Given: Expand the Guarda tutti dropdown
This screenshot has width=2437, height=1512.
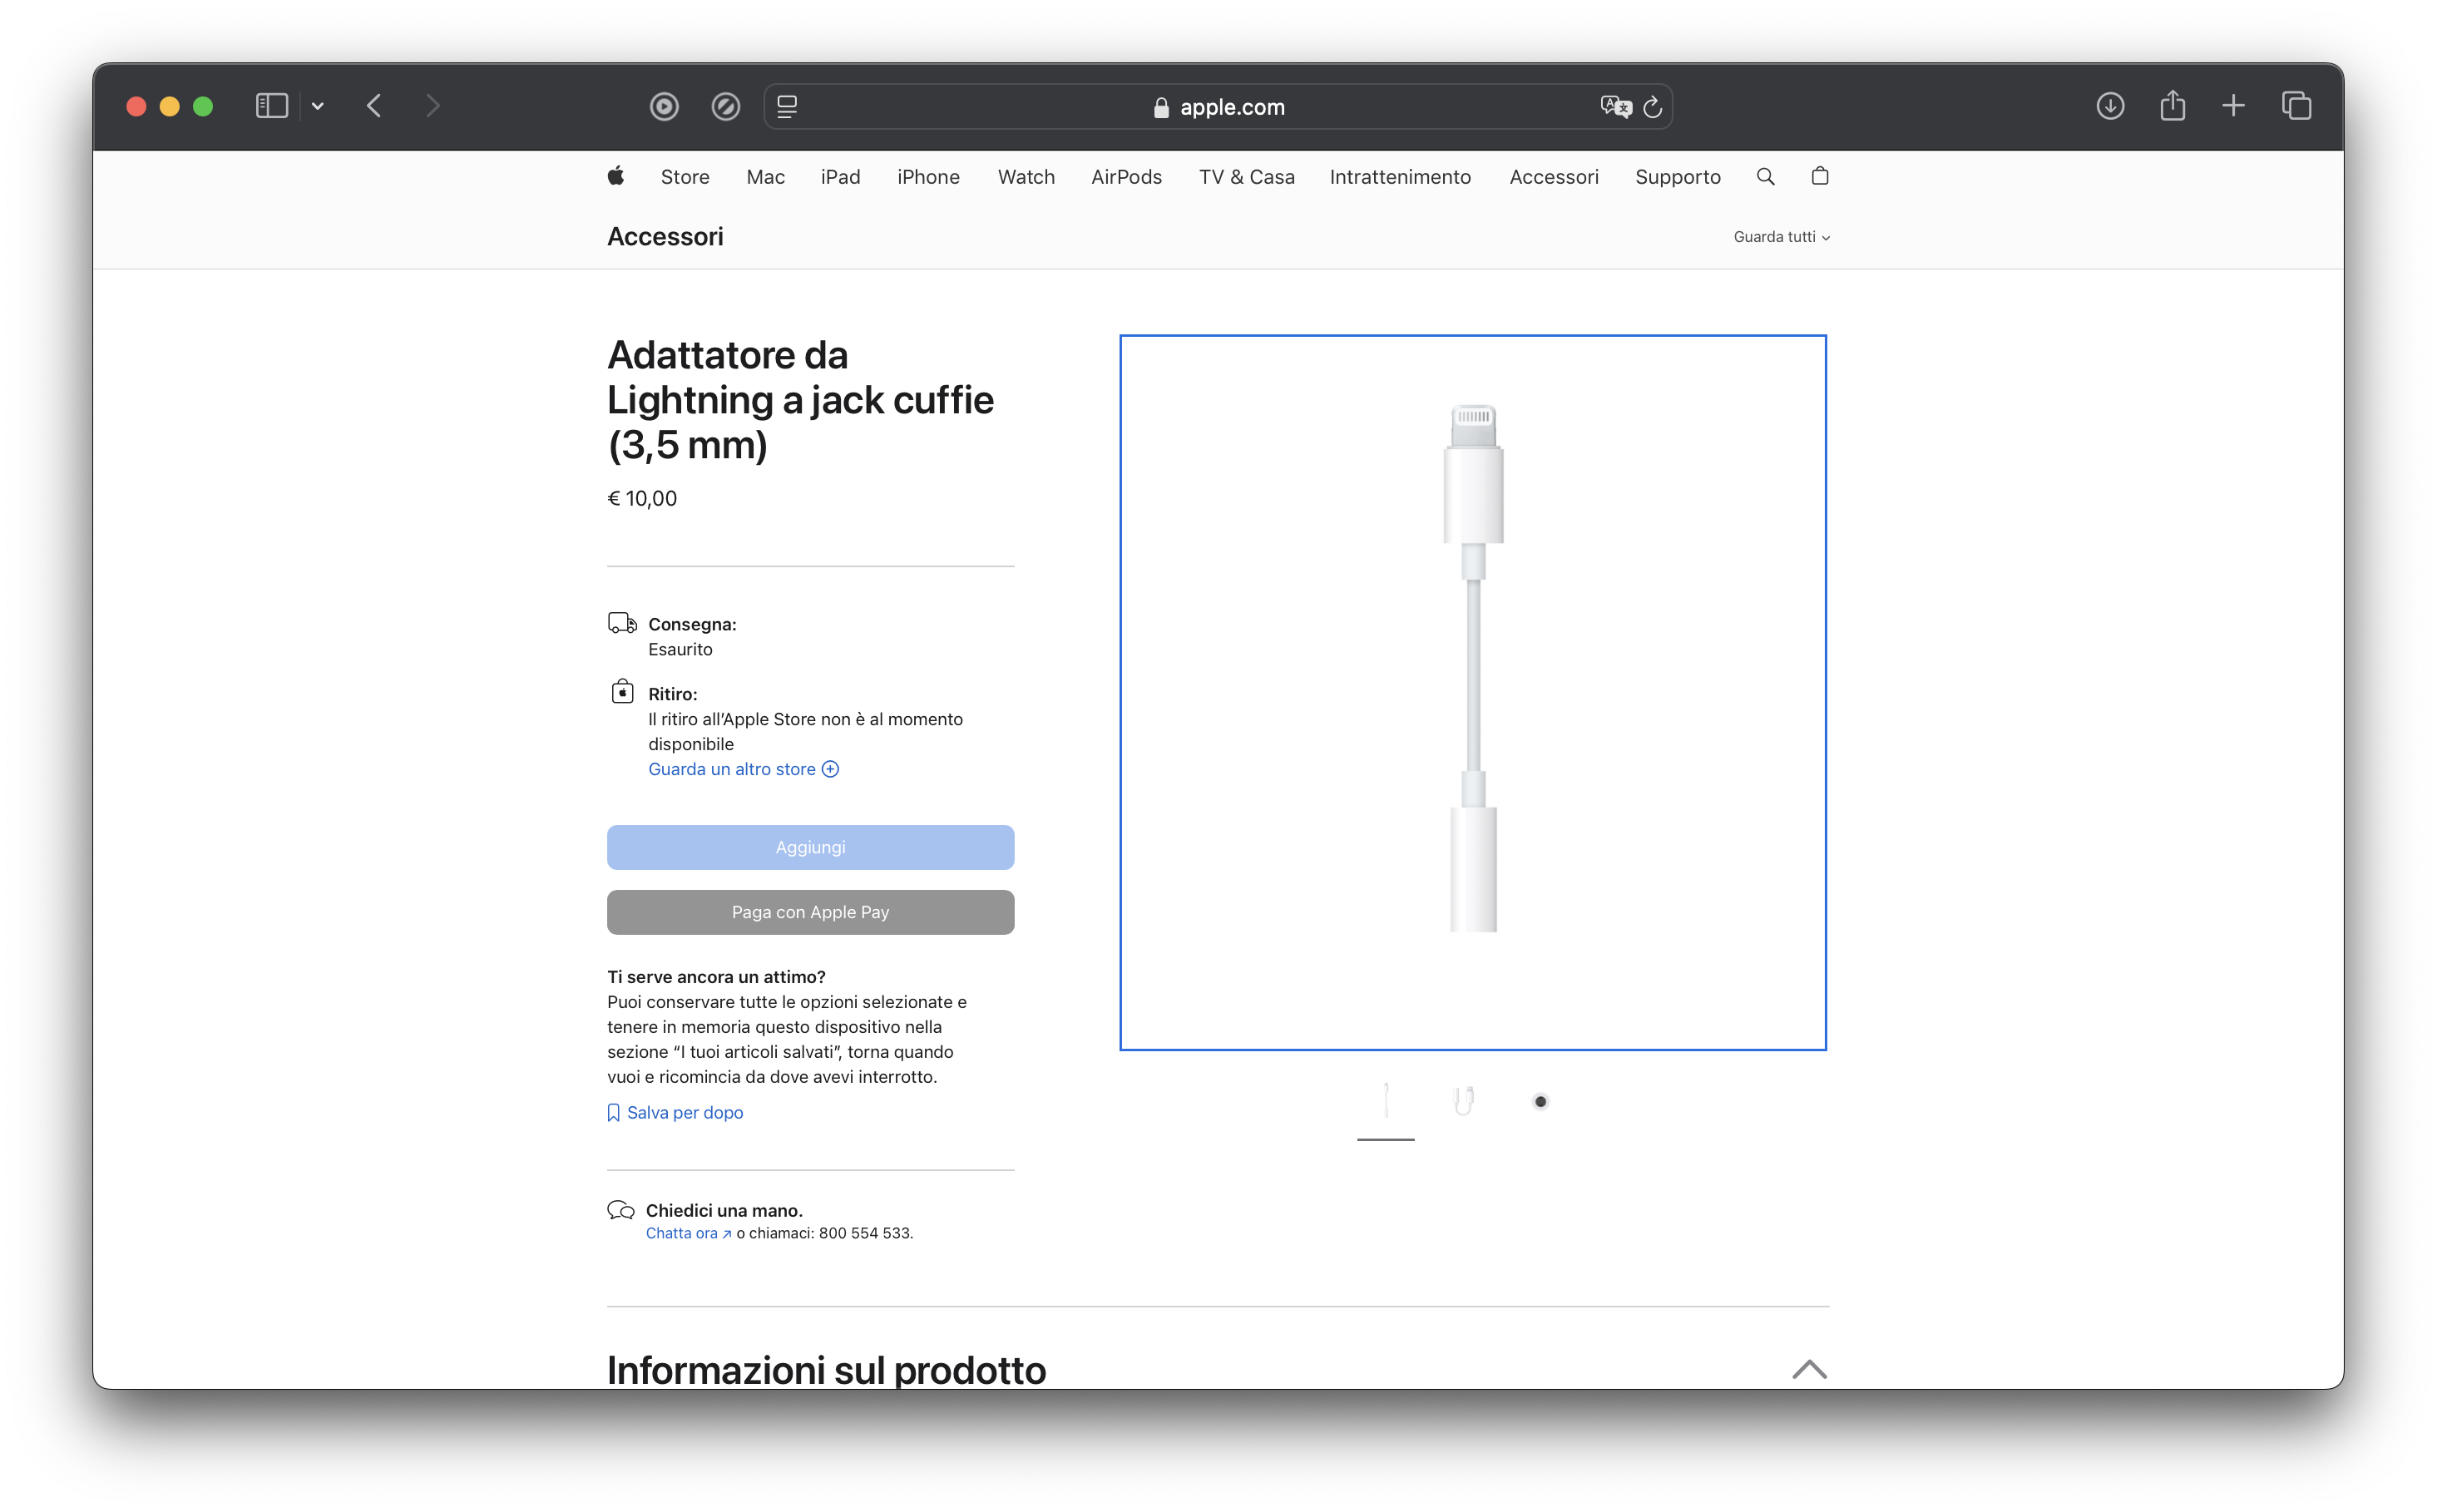Looking at the screenshot, I should 1781,237.
